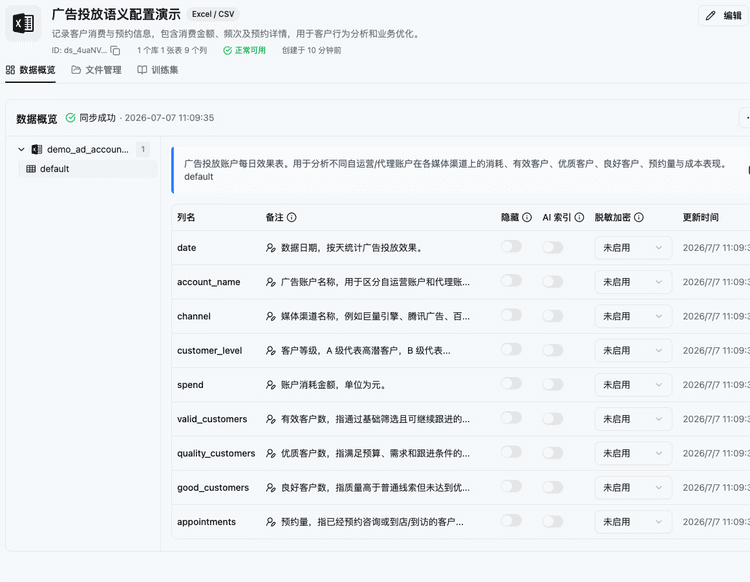Open 脱敏加密 dropdown for customer_level
The height and width of the screenshot is (582, 750).
(x=633, y=351)
